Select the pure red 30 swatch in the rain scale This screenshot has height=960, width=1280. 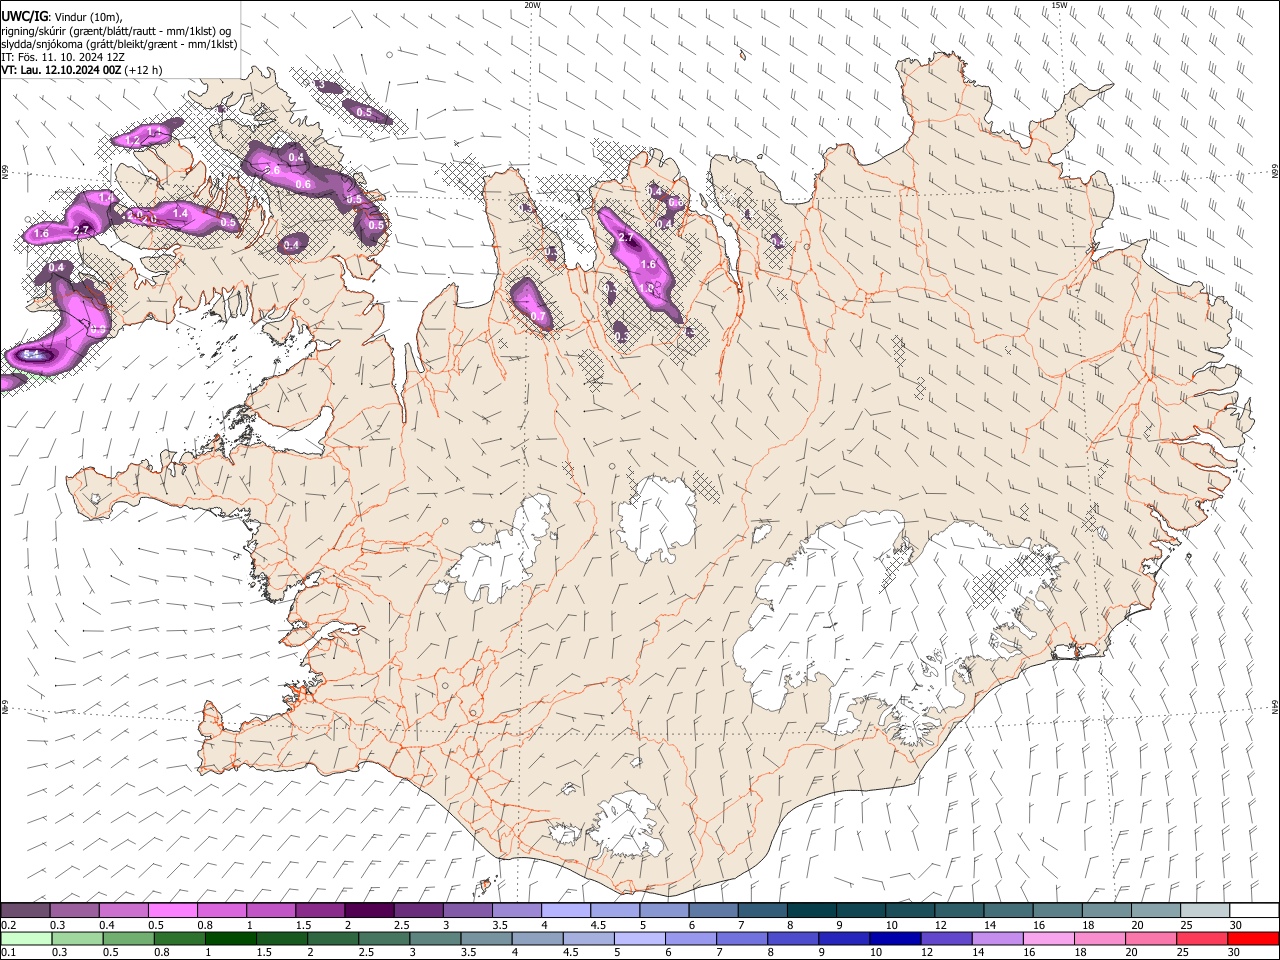pyautogui.click(x=1254, y=939)
